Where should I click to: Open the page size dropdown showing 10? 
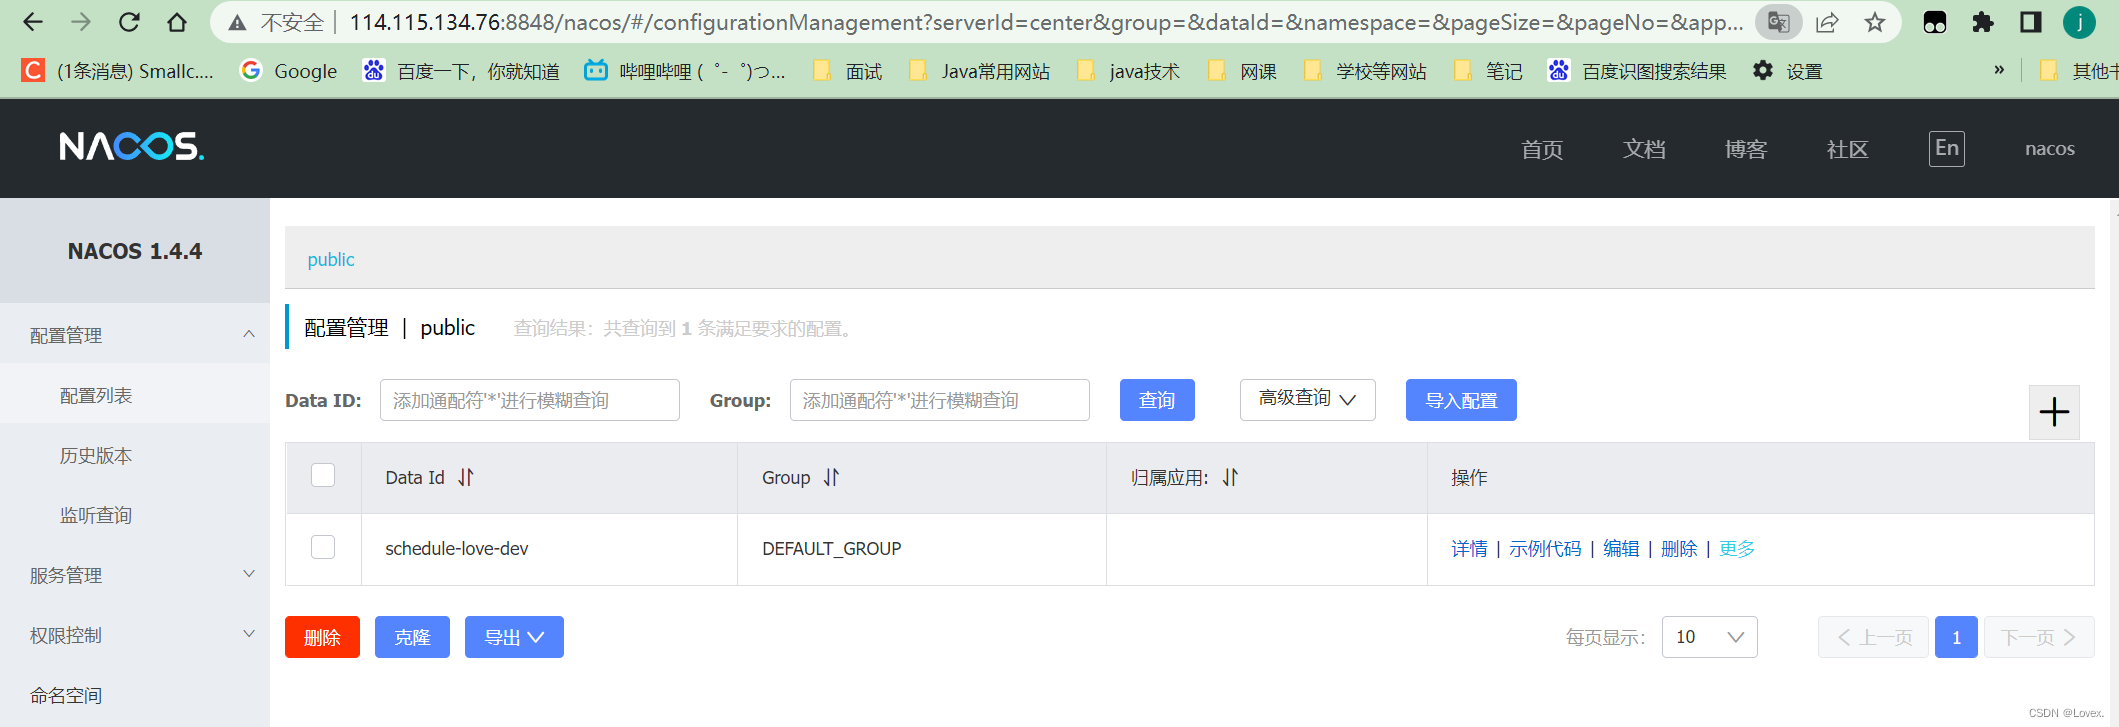(1710, 637)
